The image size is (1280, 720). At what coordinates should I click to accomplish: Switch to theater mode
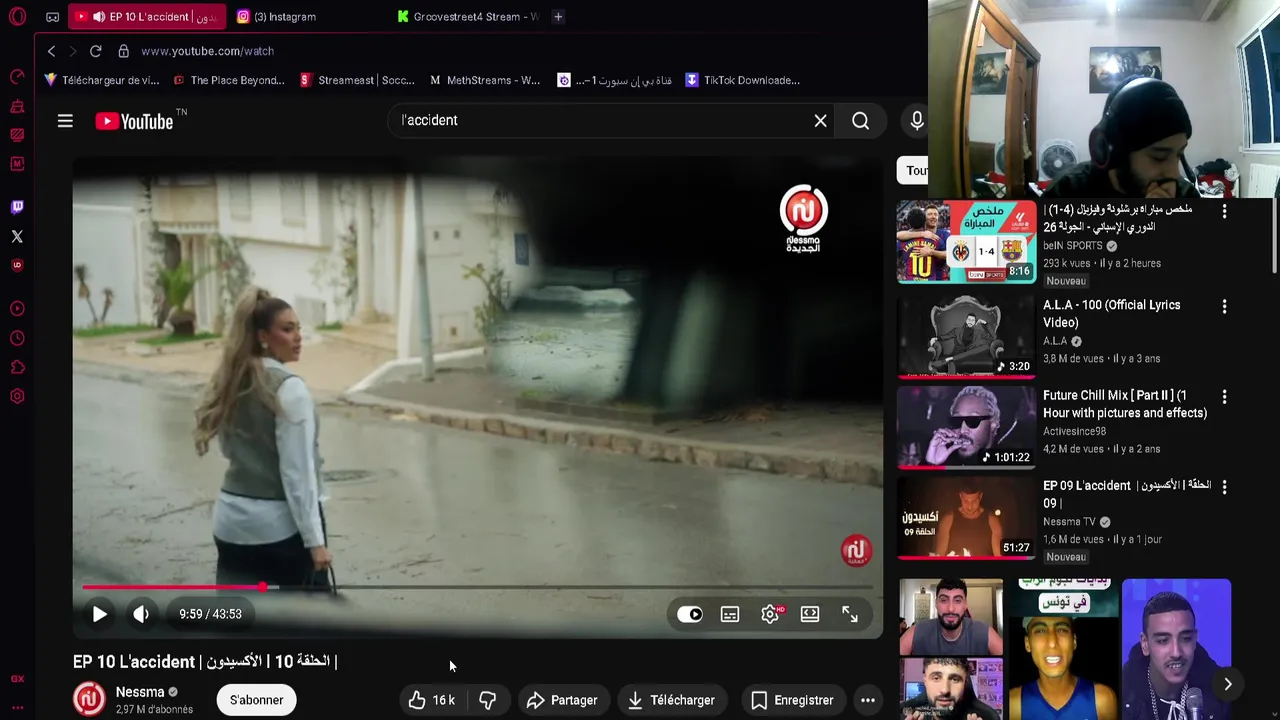(810, 614)
